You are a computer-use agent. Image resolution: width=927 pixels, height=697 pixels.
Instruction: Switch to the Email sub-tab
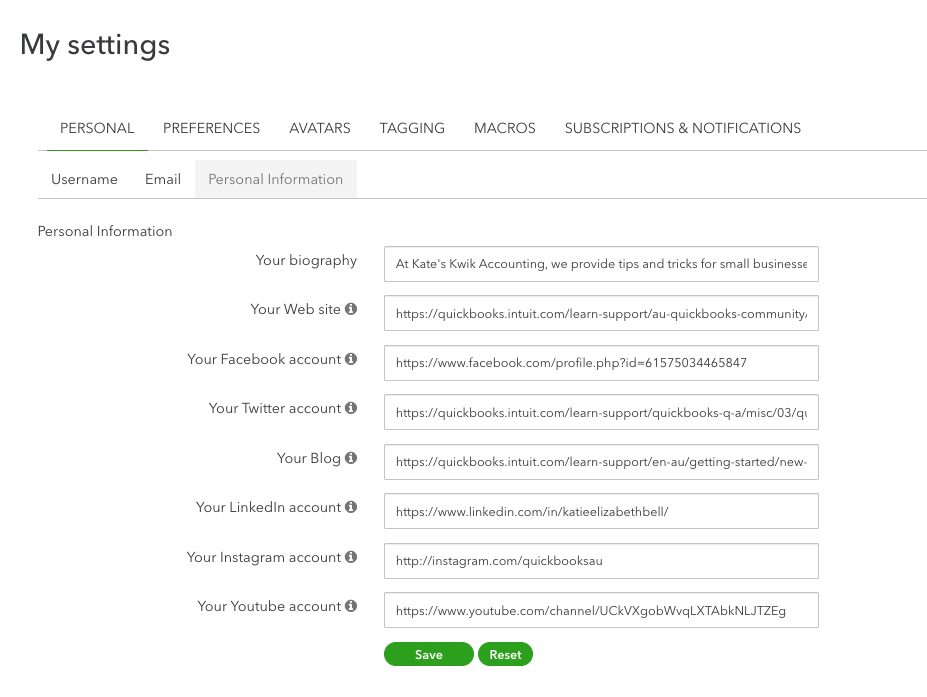pyautogui.click(x=163, y=179)
